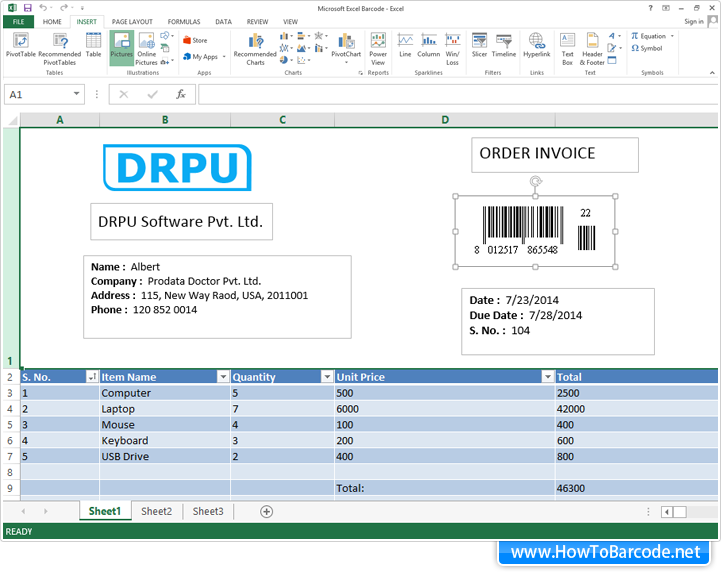Screen dimensions: 721x572
Task: Open the Quantity column filter
Action: (x=327, y=377)
